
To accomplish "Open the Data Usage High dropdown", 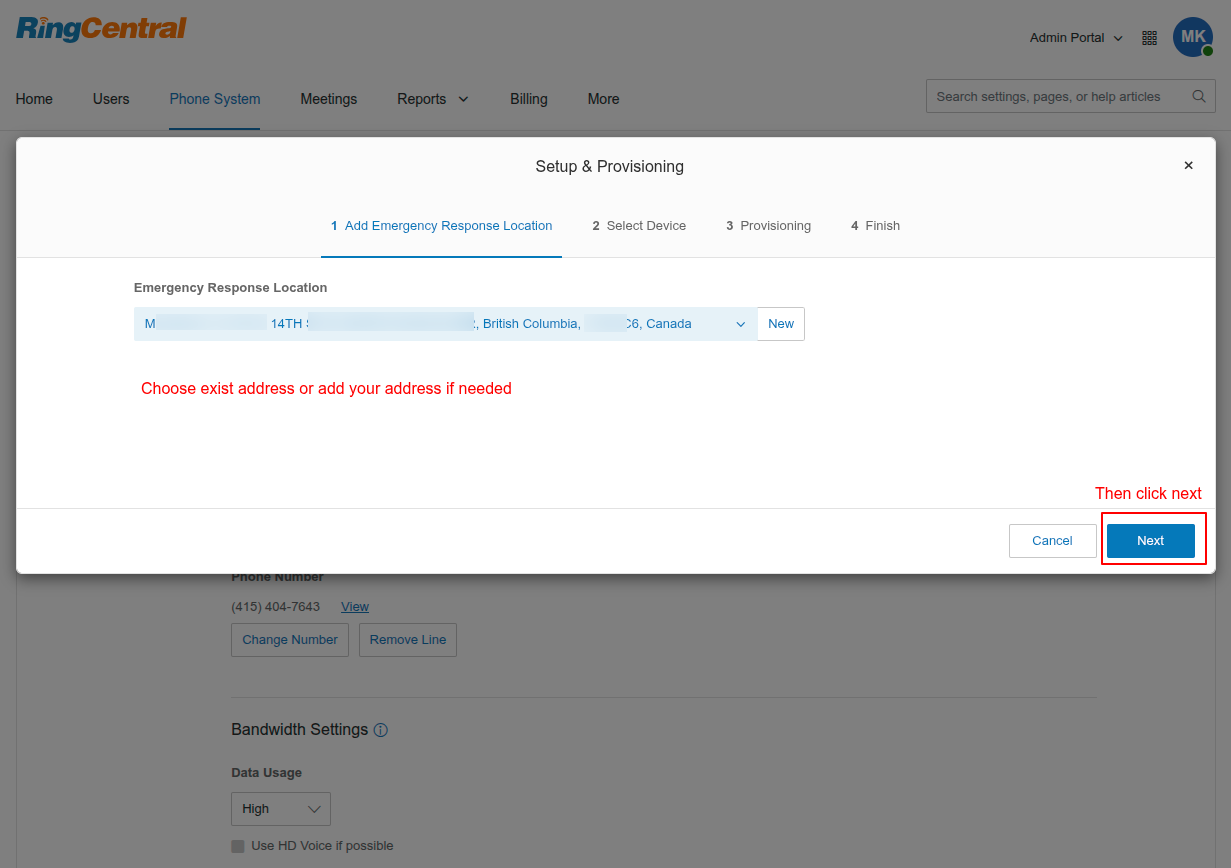I will 281,809.
